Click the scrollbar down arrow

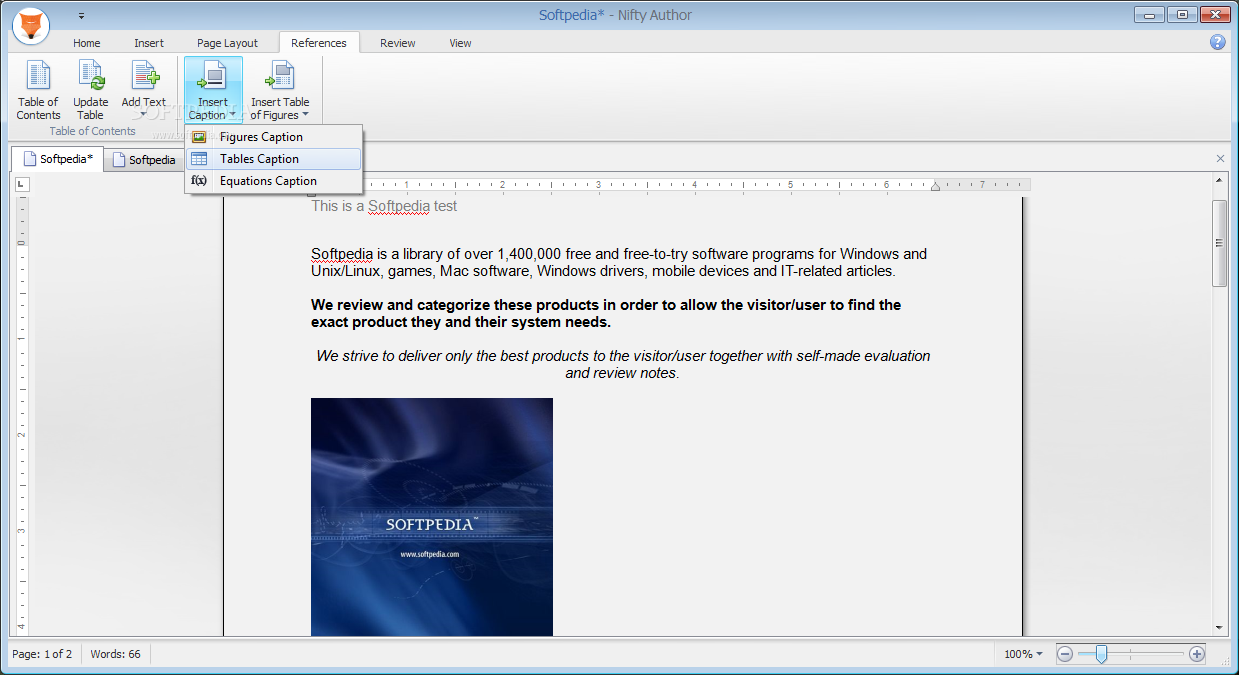pos(1219,628)
